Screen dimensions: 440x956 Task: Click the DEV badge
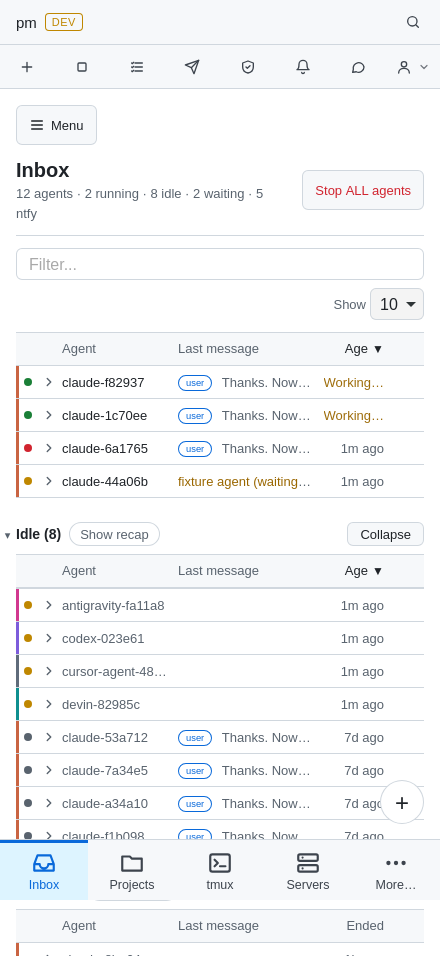[64, 22]
